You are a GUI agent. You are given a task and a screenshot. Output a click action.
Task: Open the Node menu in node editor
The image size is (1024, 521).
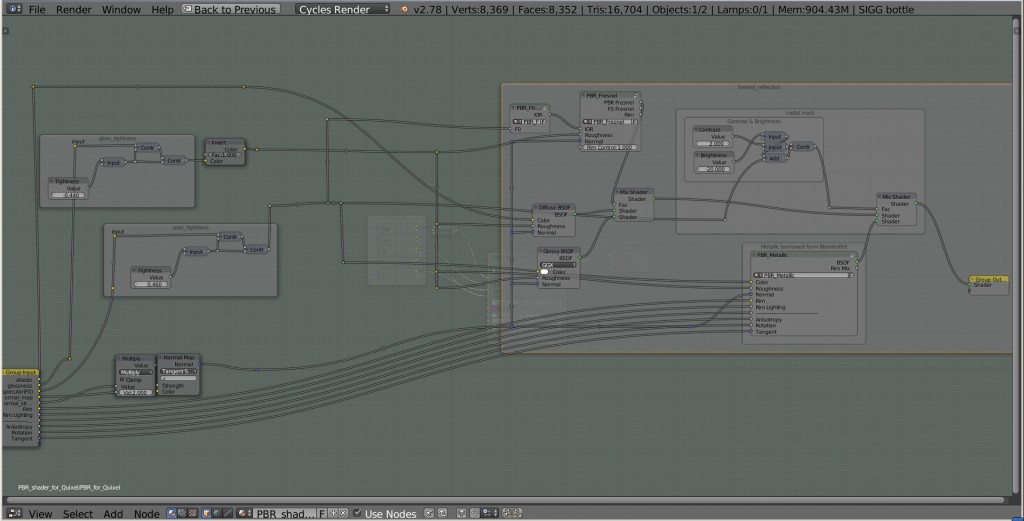146,513
